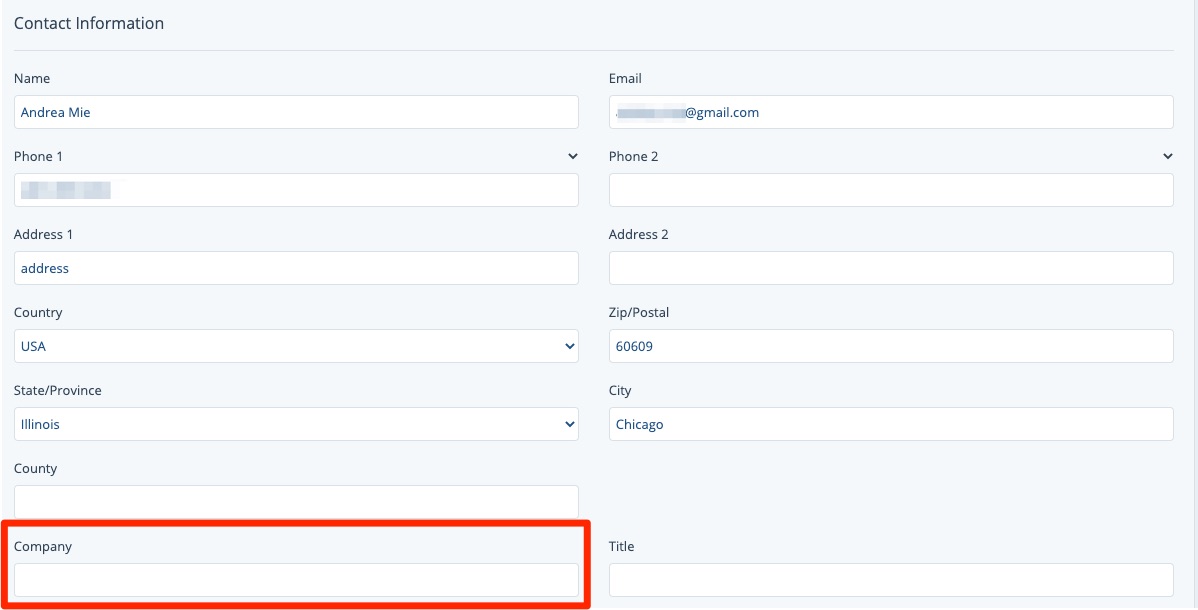Open the Country dropdown showing USA
Image resolution: width=1198 pixels, height=610 pixels.
296,346
